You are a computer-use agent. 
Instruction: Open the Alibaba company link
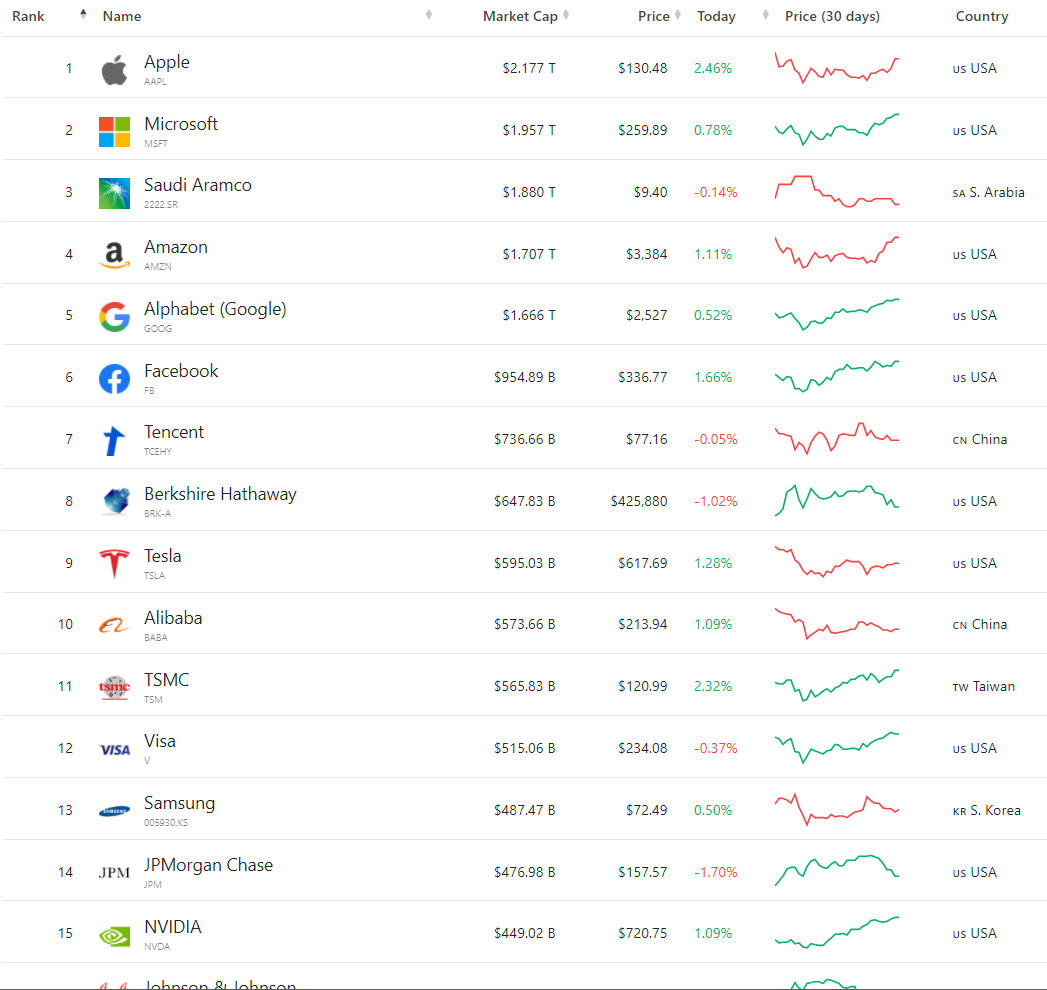pyautogui.click(x=173, y=618)
